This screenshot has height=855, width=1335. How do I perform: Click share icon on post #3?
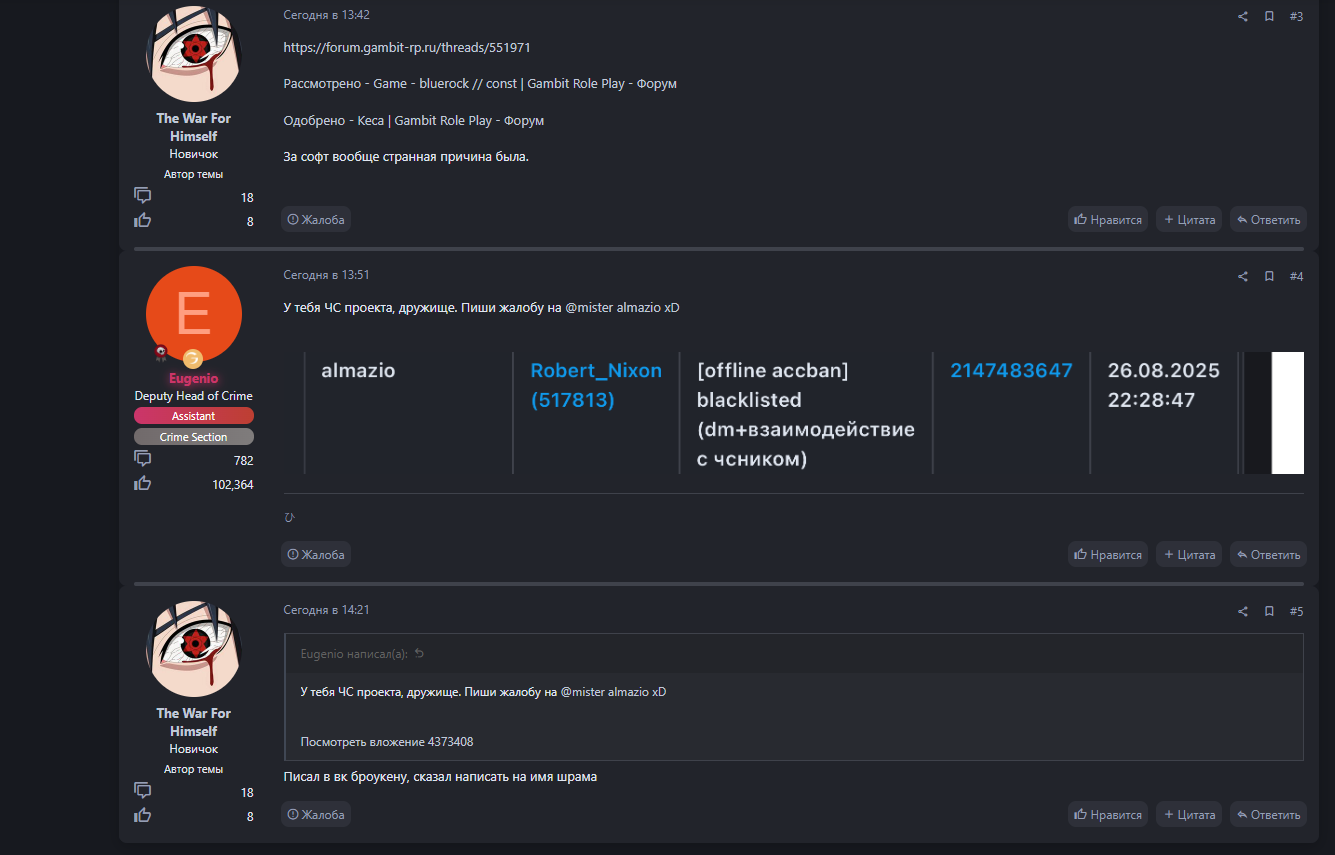tap(1243, 17)
